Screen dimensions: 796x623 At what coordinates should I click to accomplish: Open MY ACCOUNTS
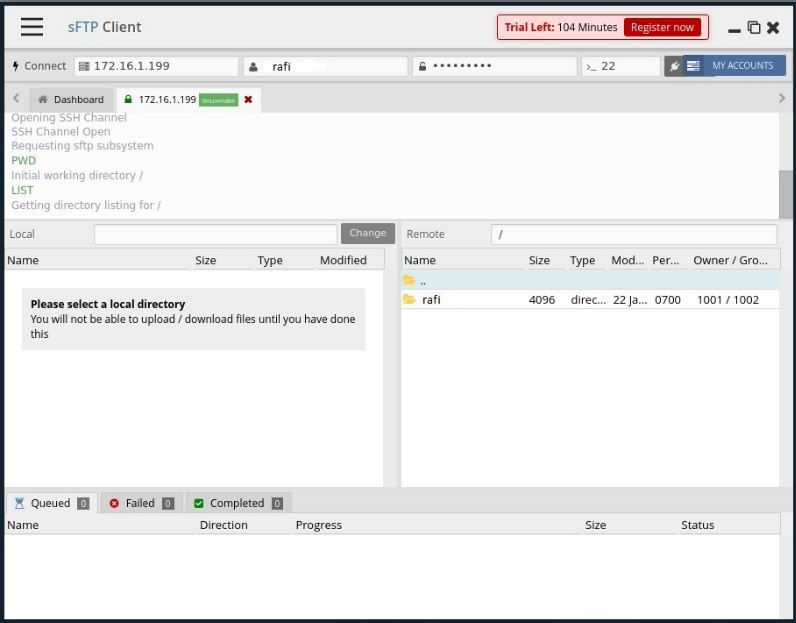click(735, 66)
